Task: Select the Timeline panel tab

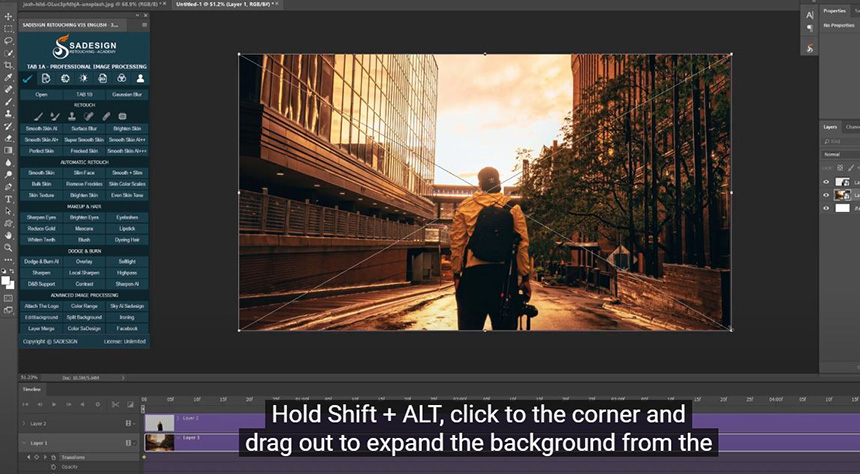Action: tap(31, 390)
